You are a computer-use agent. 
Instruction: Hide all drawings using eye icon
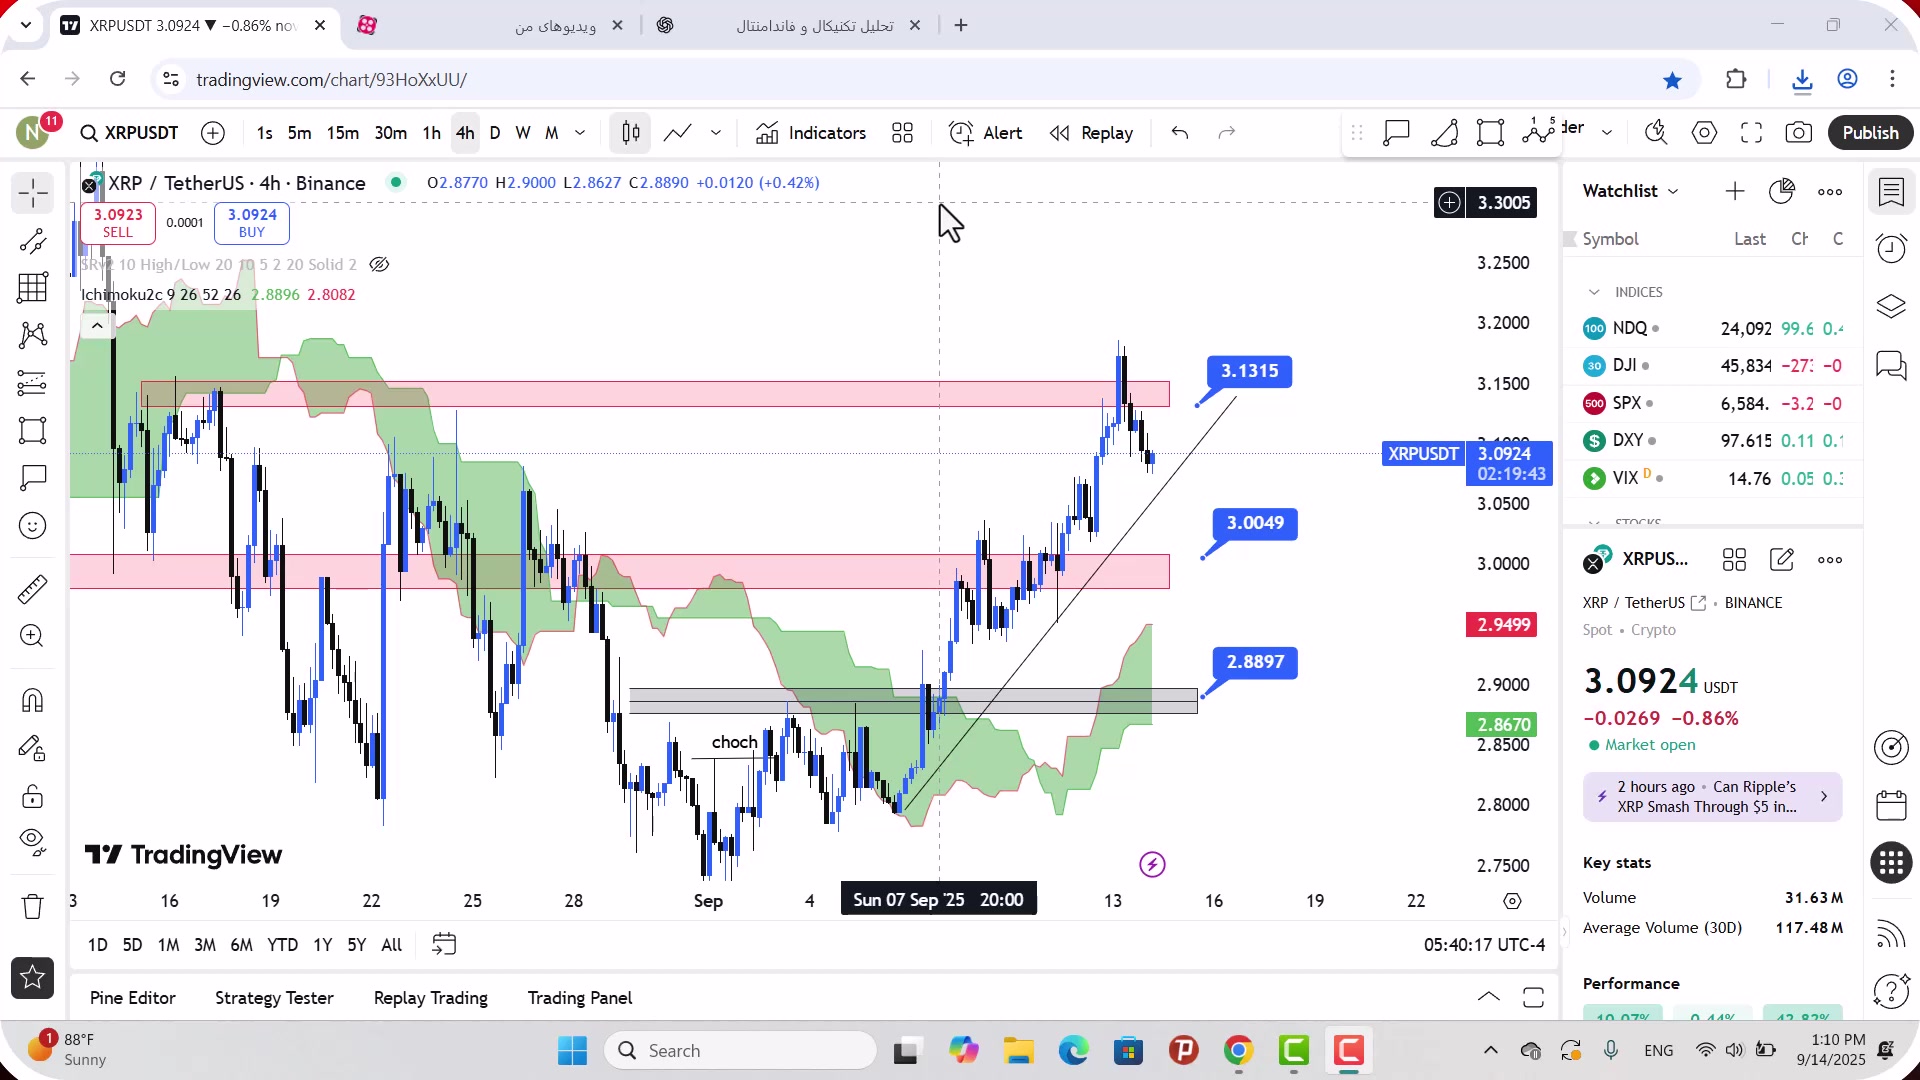coord(33,843)
